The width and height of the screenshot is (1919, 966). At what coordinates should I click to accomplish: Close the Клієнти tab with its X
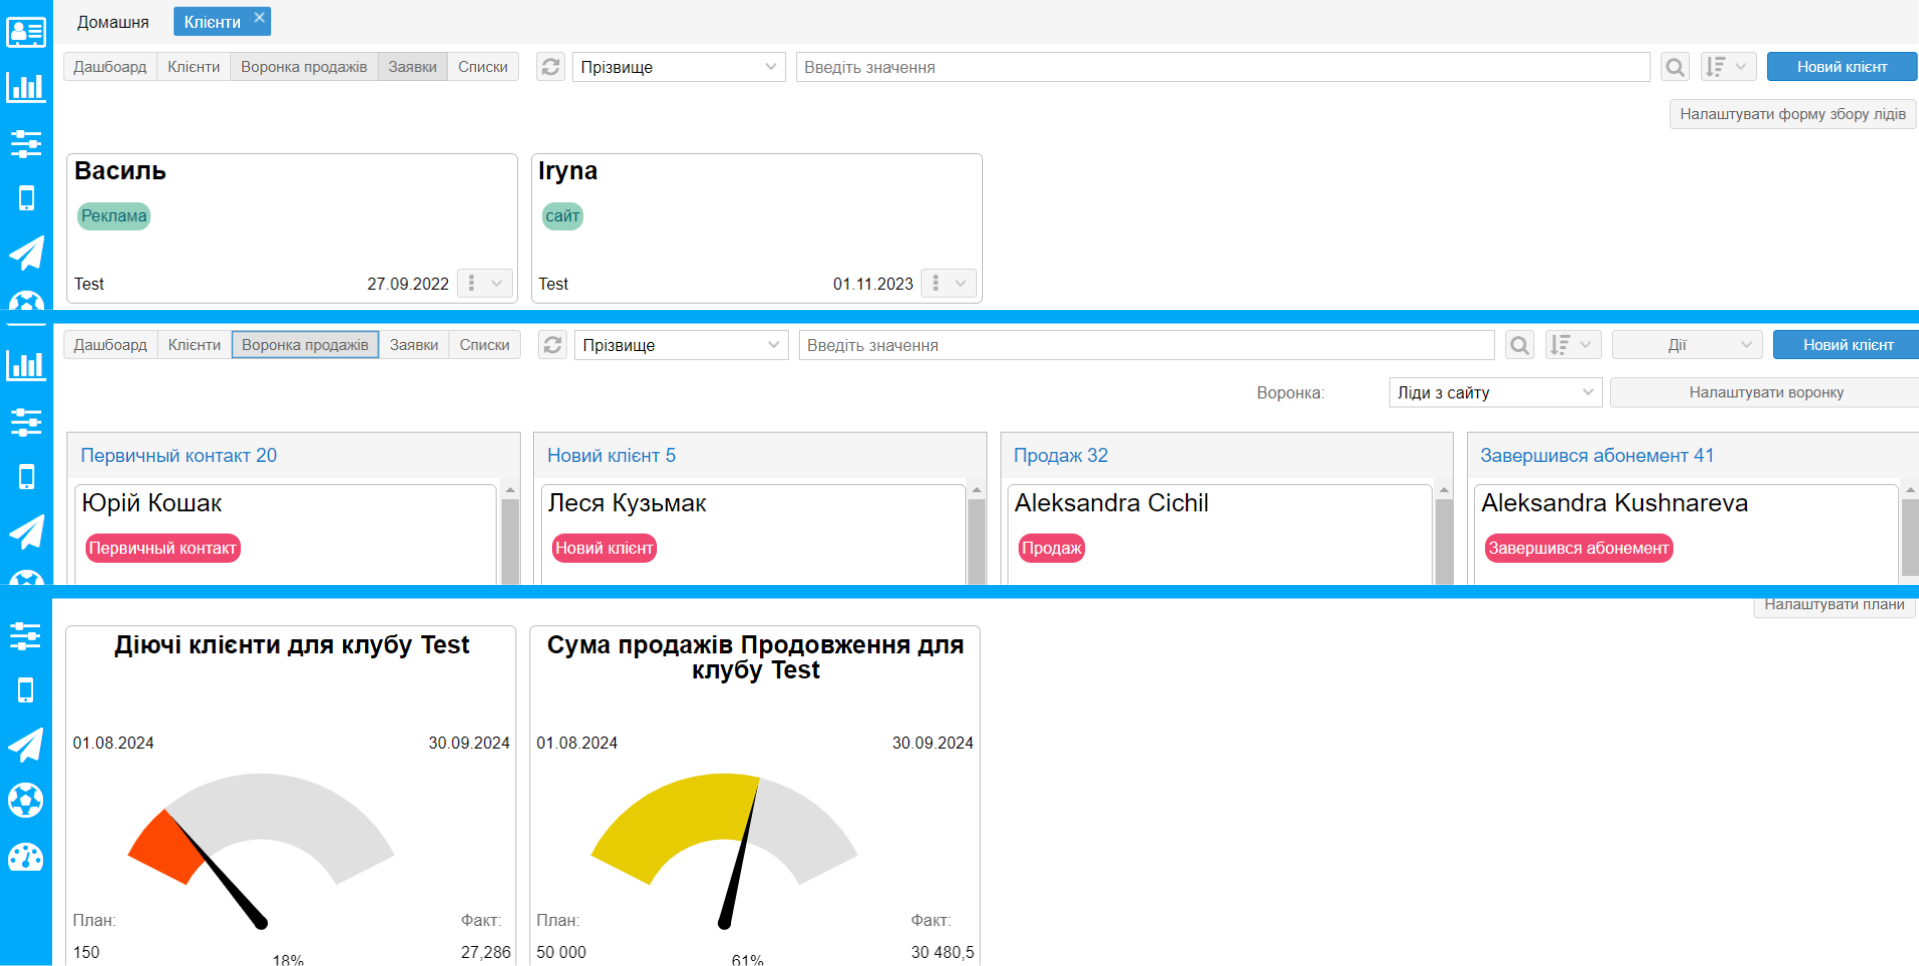259,17
